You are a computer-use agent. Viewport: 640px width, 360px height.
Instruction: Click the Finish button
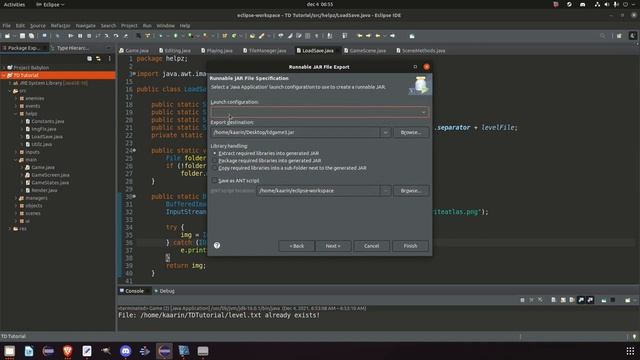(x=410, y=246)
